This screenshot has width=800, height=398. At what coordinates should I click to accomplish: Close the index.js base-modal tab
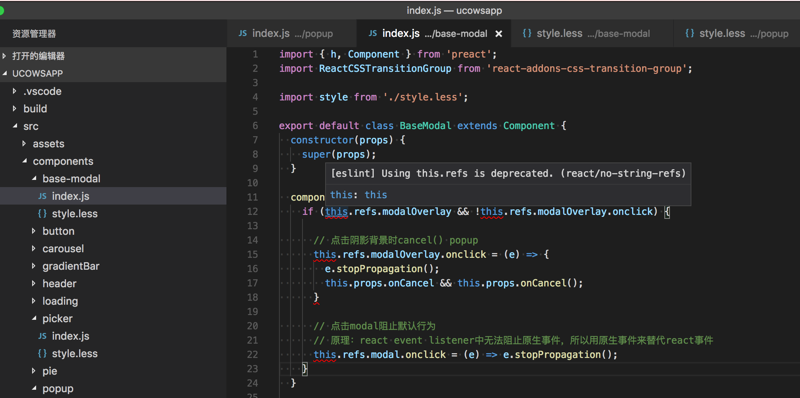499,34
